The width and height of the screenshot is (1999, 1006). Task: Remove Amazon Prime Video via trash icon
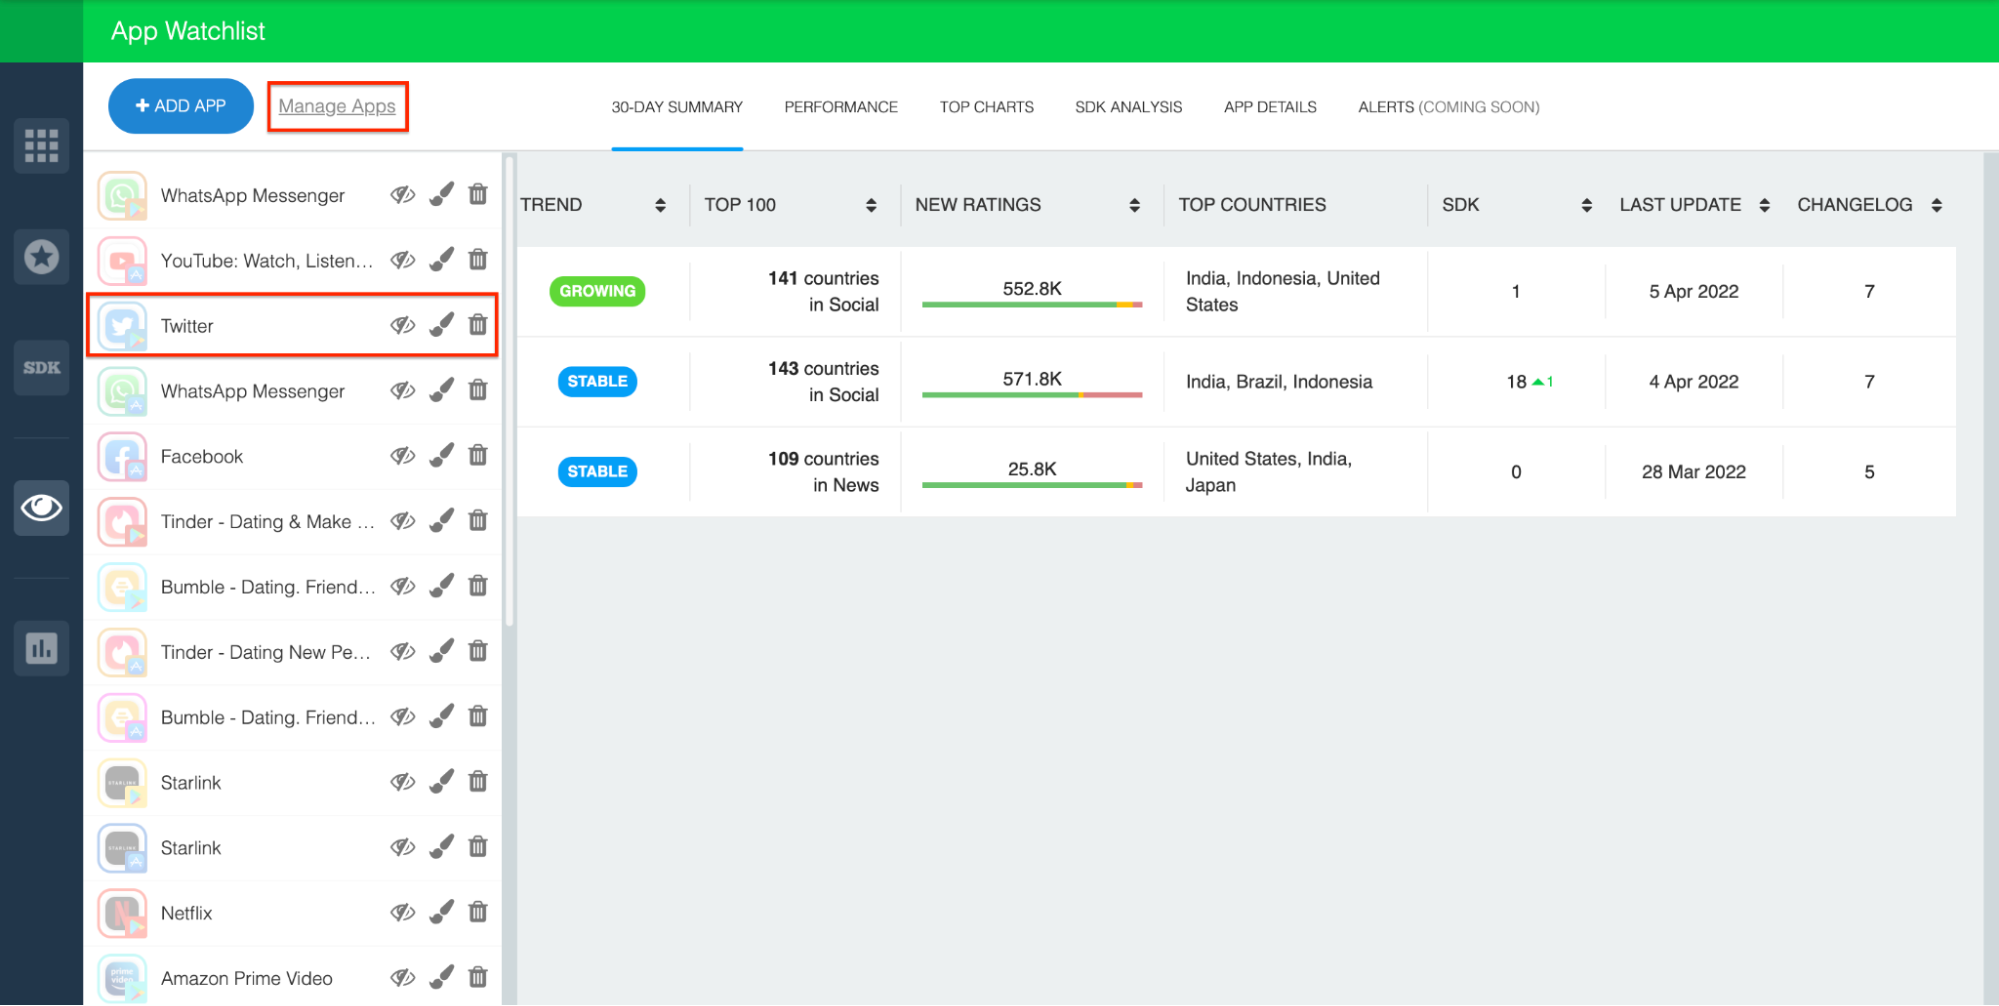coord(478,977)
